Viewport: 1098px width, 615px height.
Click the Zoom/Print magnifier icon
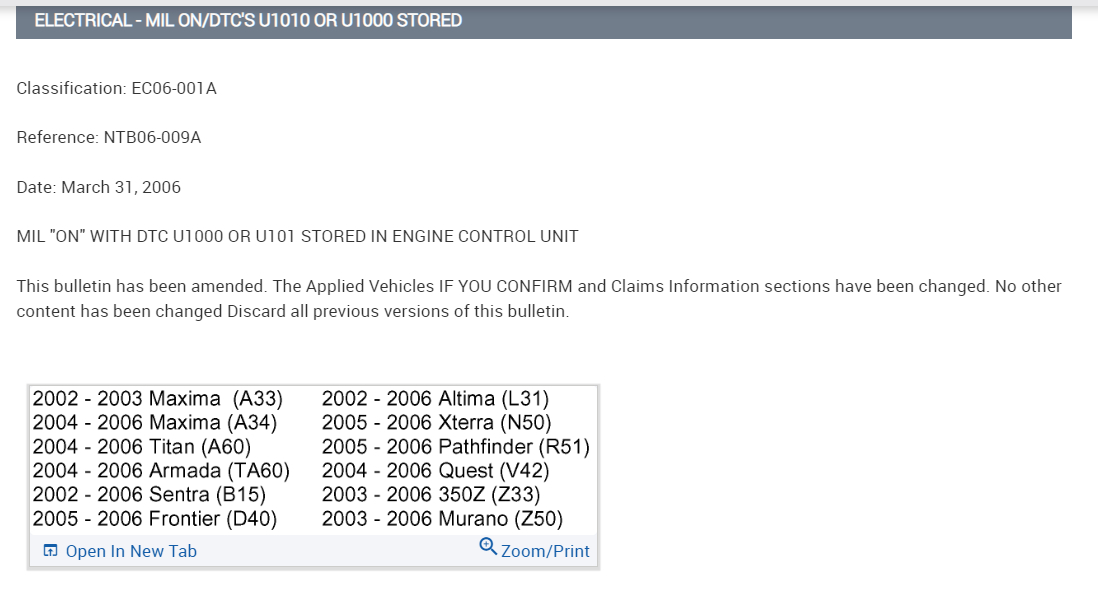488,546
